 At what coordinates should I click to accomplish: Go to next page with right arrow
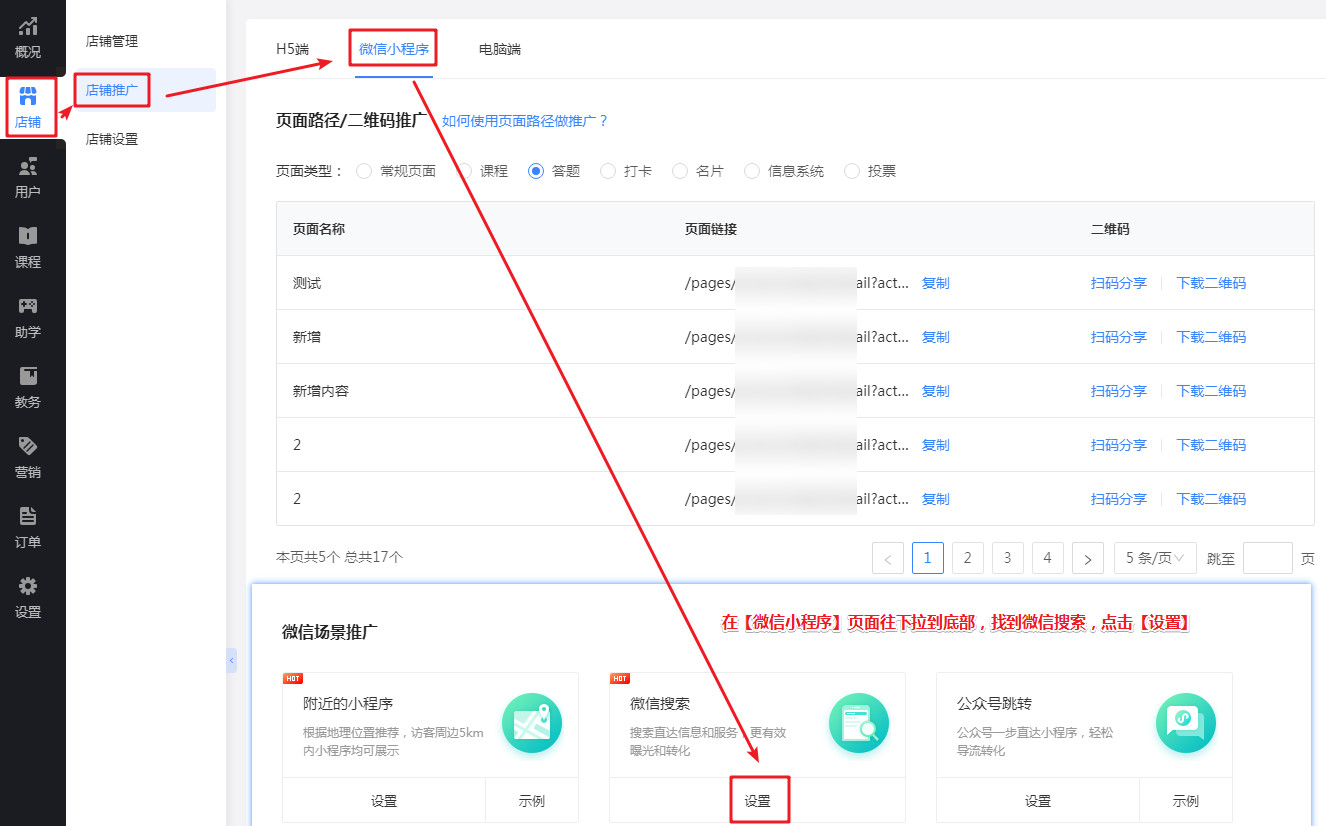point(1088,558)
